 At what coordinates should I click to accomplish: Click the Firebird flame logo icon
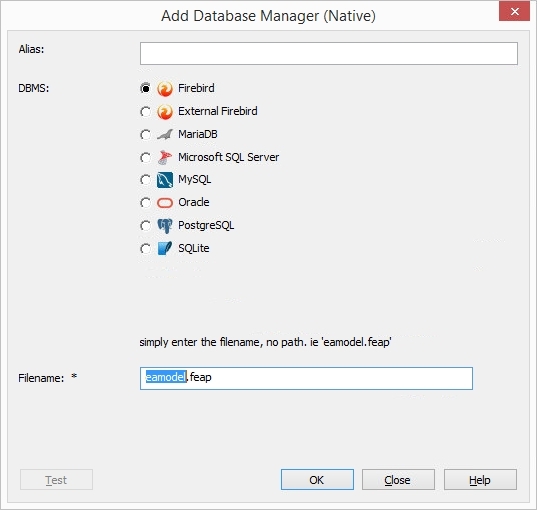[x=165, y=89]
